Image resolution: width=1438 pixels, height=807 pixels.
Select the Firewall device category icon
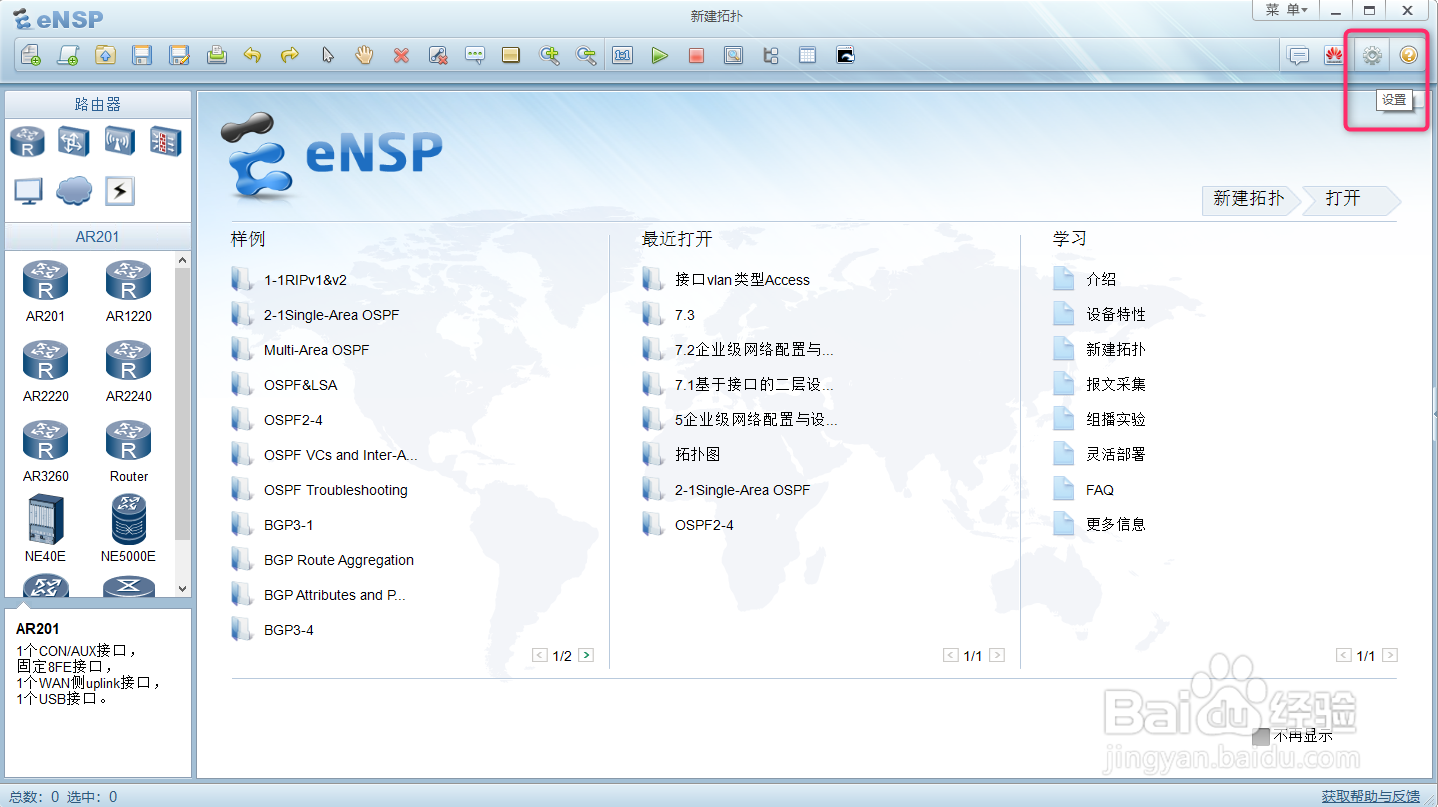point(166,141)
